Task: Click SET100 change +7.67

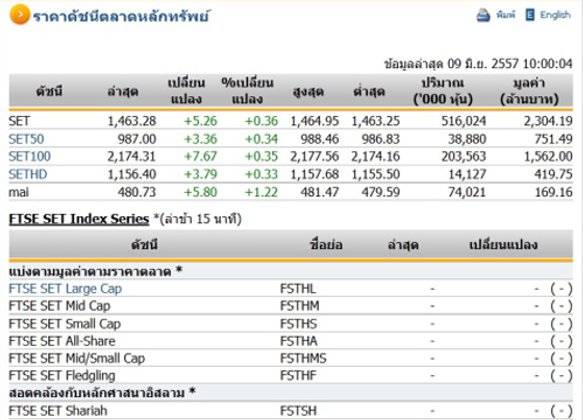Action: coord(200,156)
